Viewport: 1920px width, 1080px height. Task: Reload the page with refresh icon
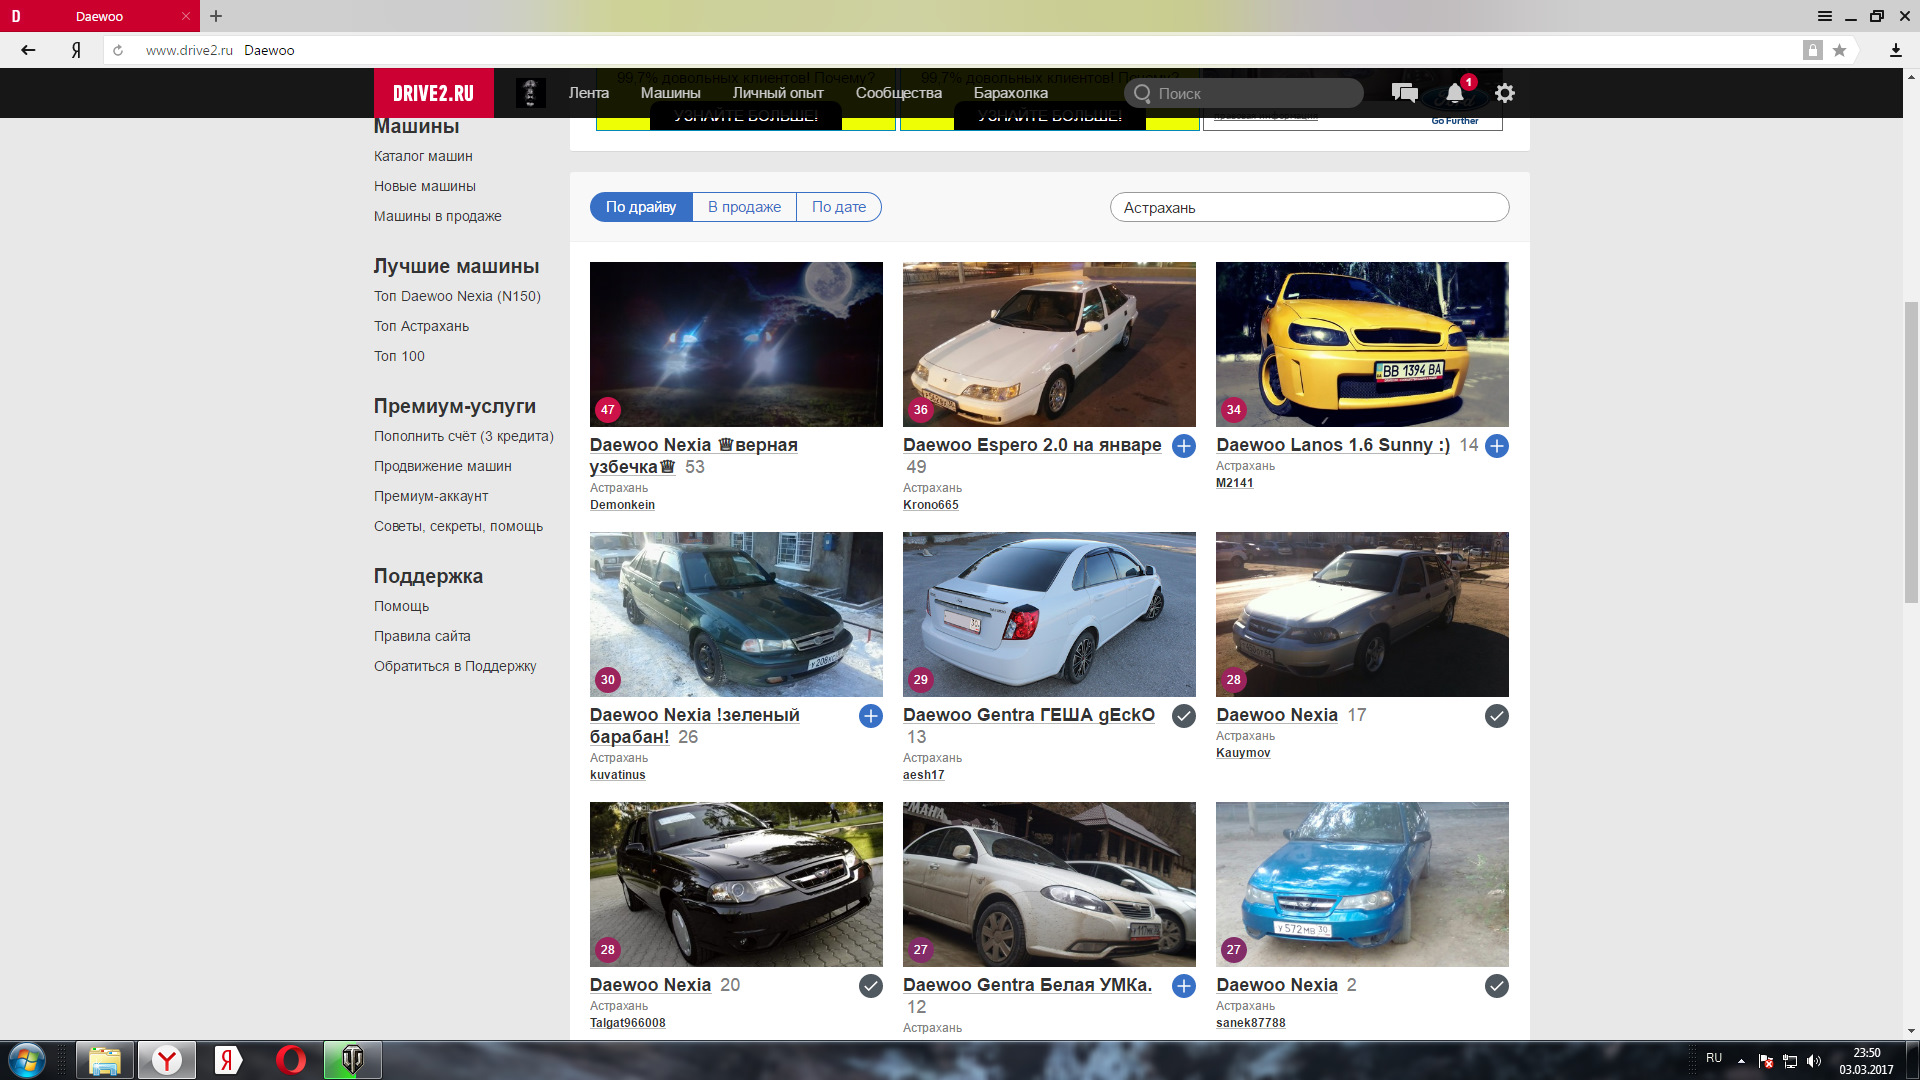pyautogui.click(x=118, y=50)
